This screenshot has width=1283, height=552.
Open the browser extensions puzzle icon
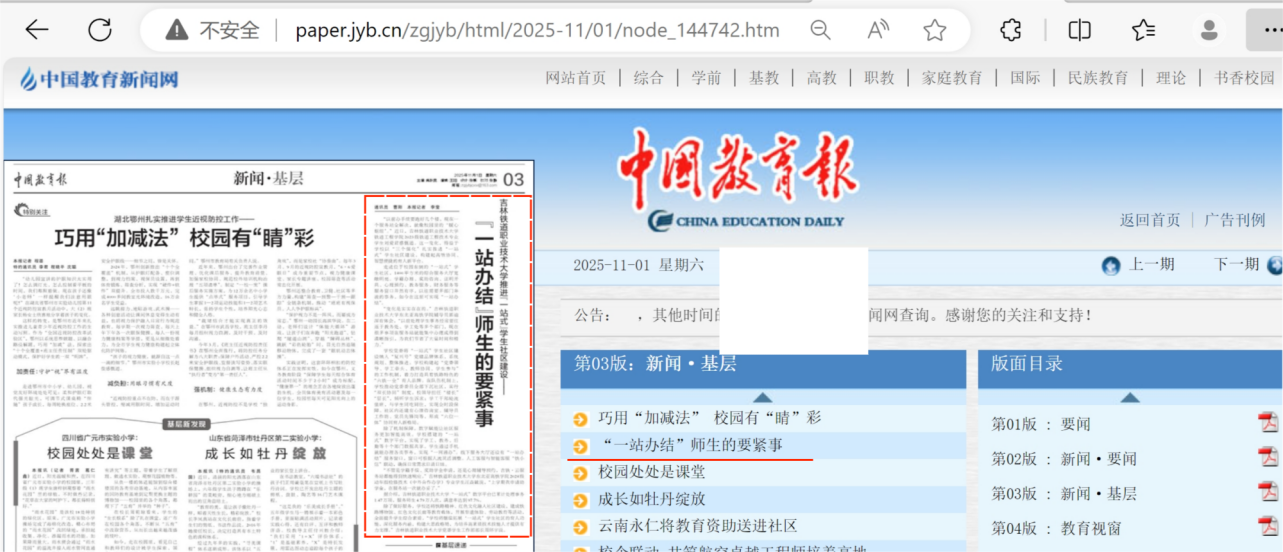pyautogui.click(x=1011, y=30)
